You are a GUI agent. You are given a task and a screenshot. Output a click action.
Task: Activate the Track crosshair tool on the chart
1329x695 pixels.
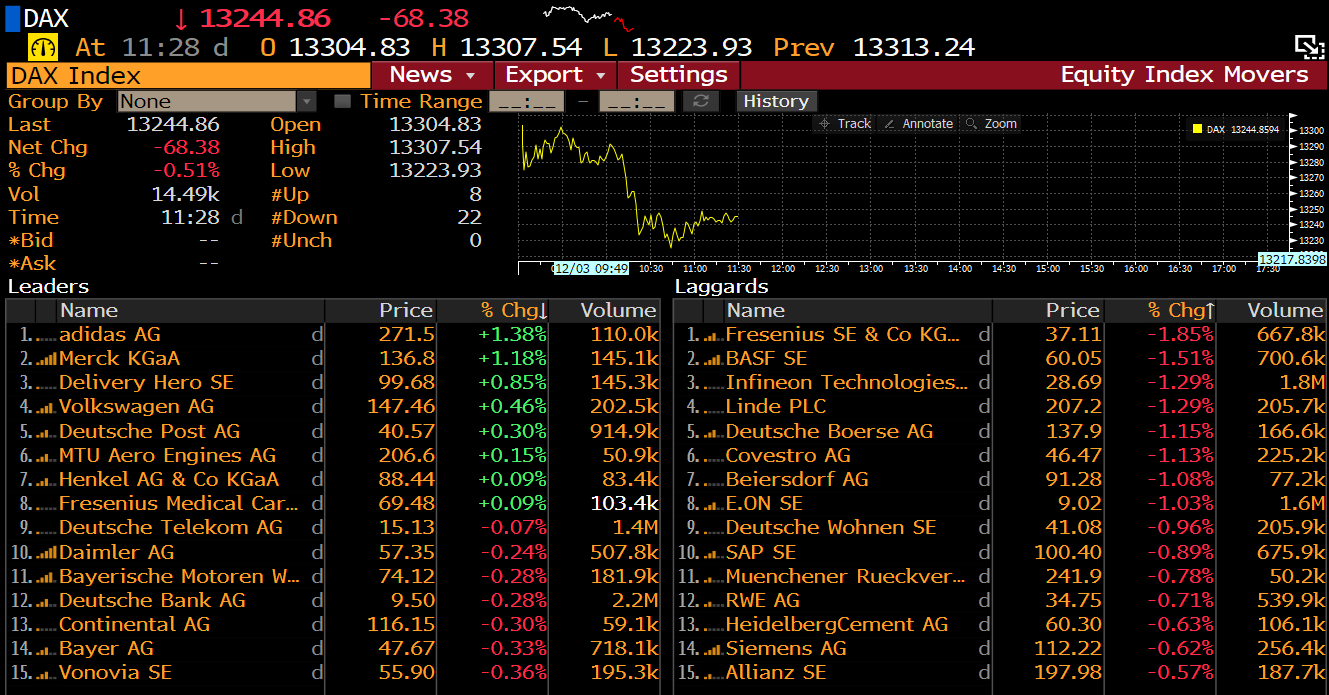[845, 124]
